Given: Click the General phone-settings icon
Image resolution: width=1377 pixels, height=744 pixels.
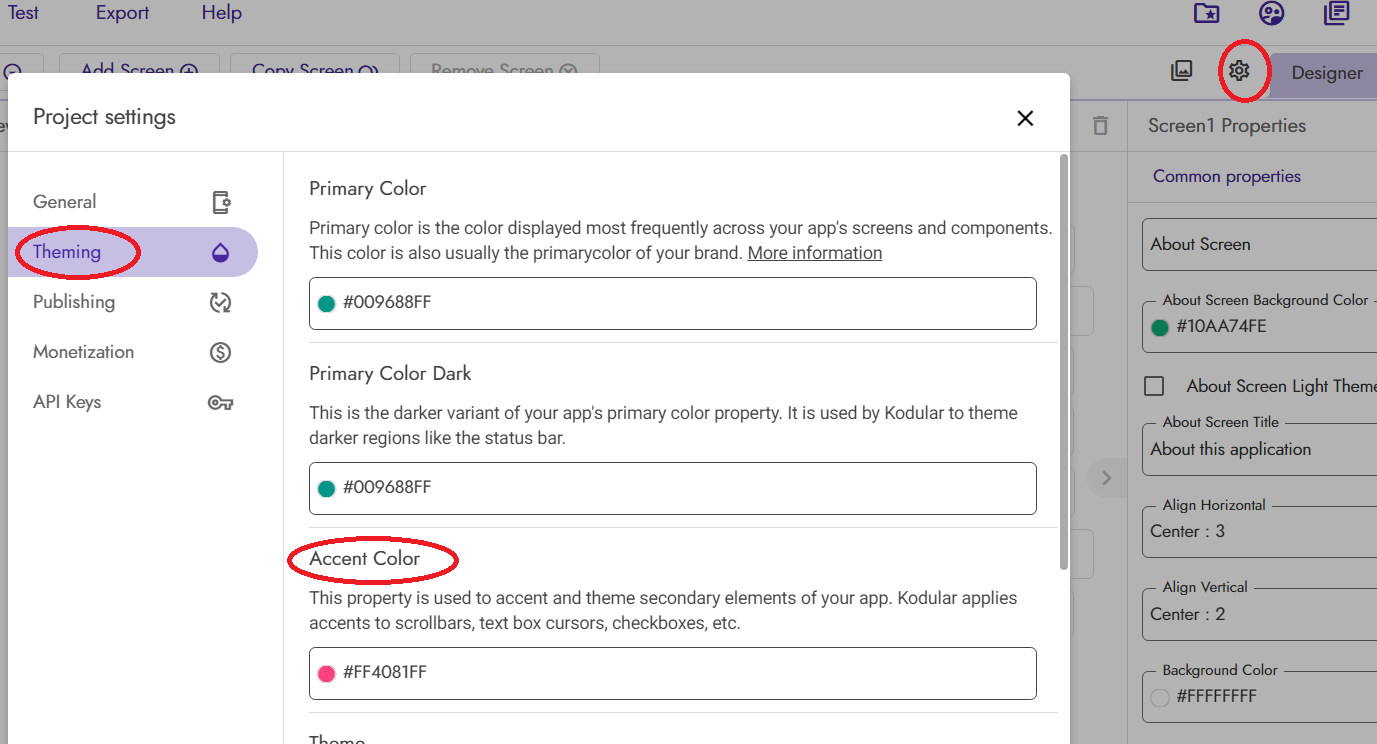Looking at the screenshot, I should 221,202.
